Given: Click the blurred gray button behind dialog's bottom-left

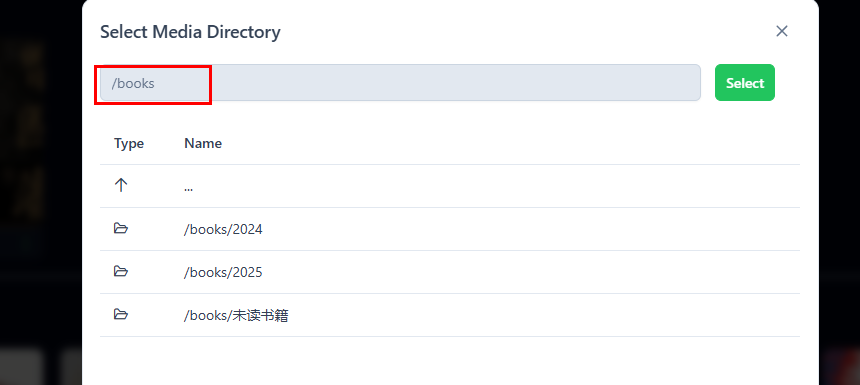Looking at the screenshot, I should pyautogui.click(x=22, y=366).
